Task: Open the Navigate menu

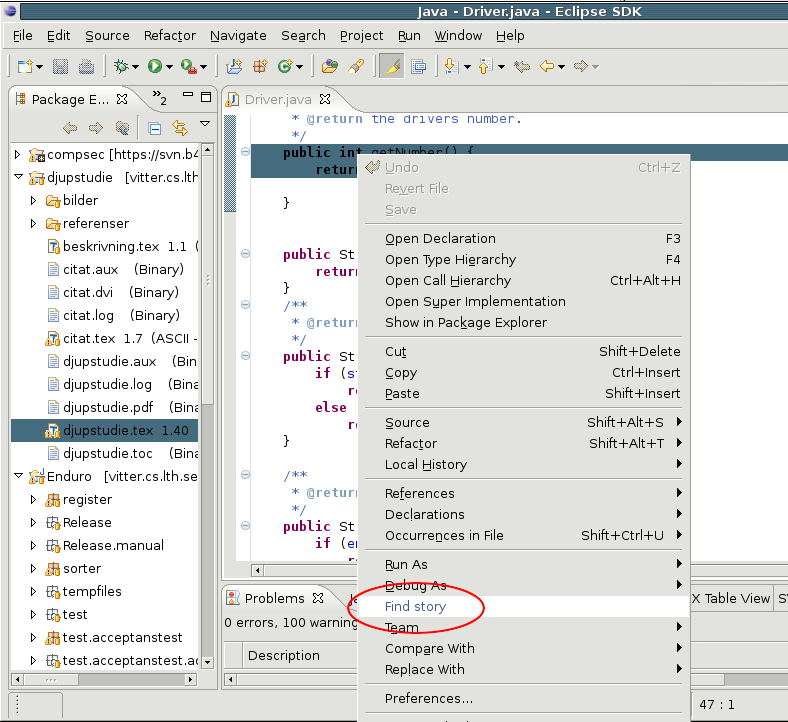Action: click(238, 36)
